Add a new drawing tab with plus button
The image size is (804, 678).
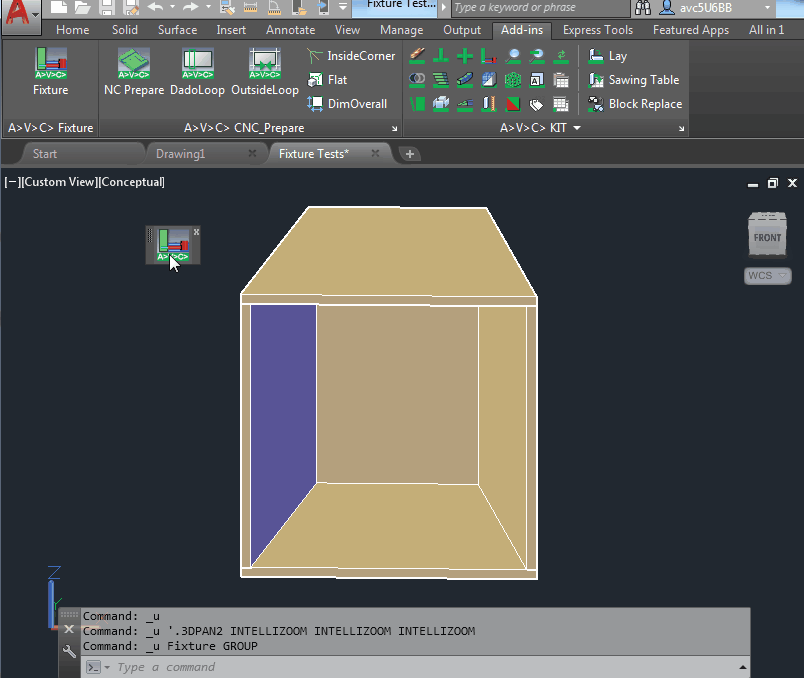pos(410,154)
